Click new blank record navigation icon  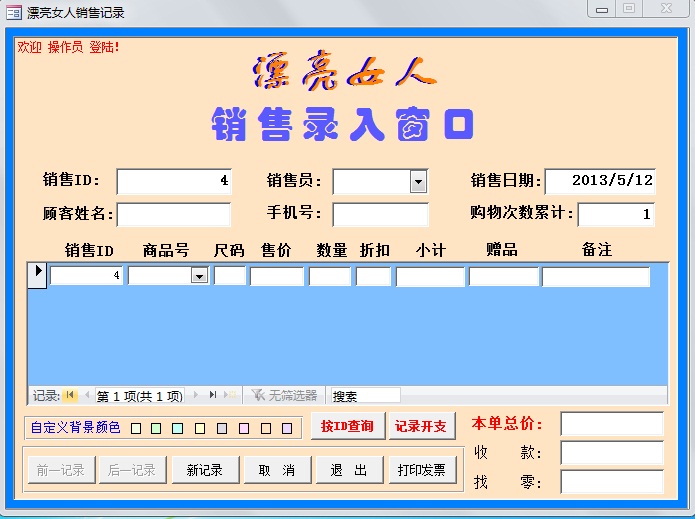[x=231, y=394]
